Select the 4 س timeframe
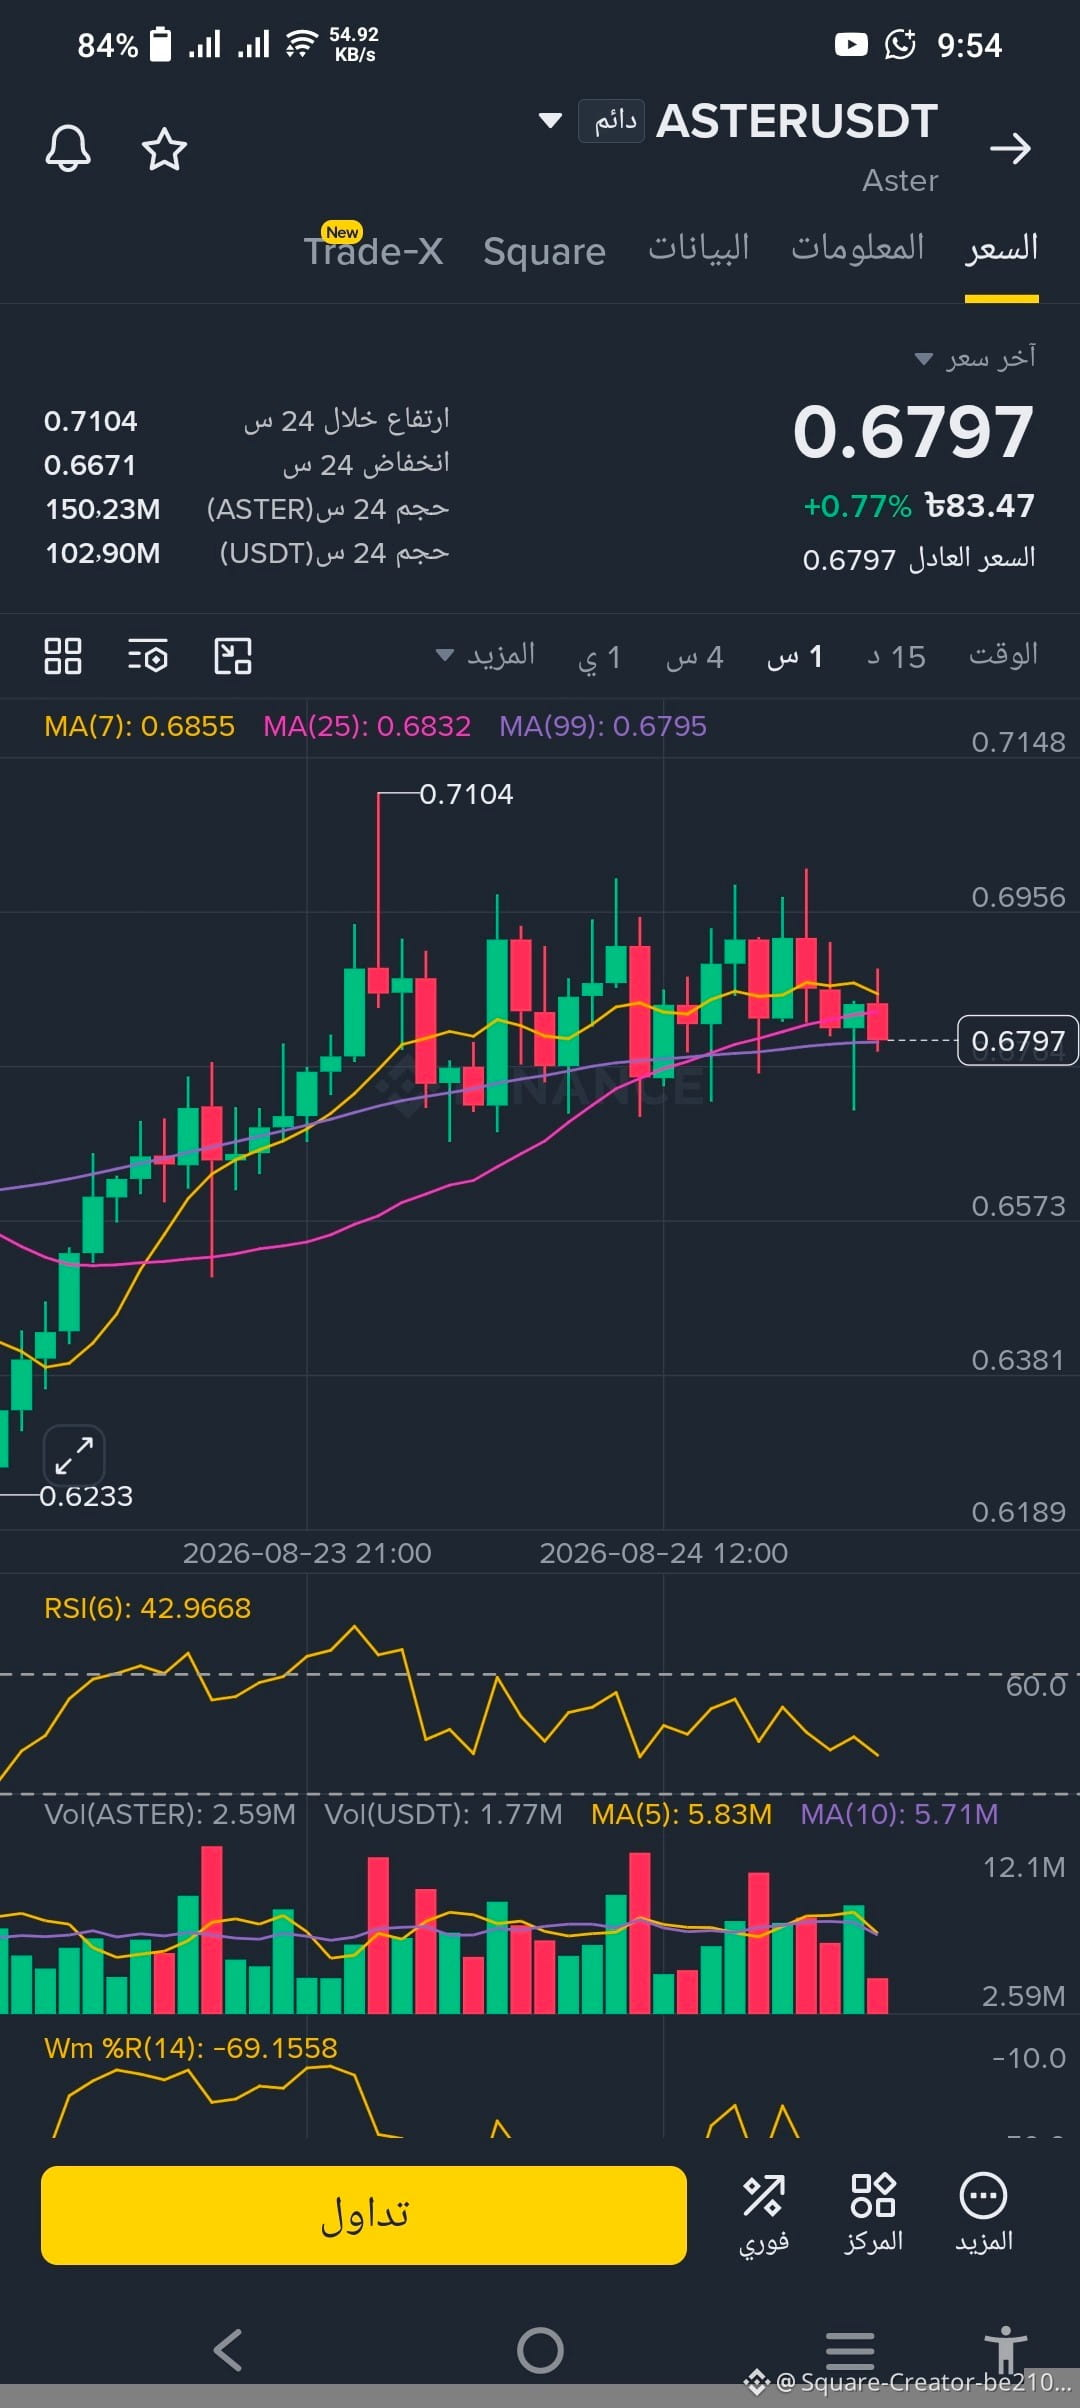The width and height of the screenshot is (1080, 2408). [x=695, y=657]
